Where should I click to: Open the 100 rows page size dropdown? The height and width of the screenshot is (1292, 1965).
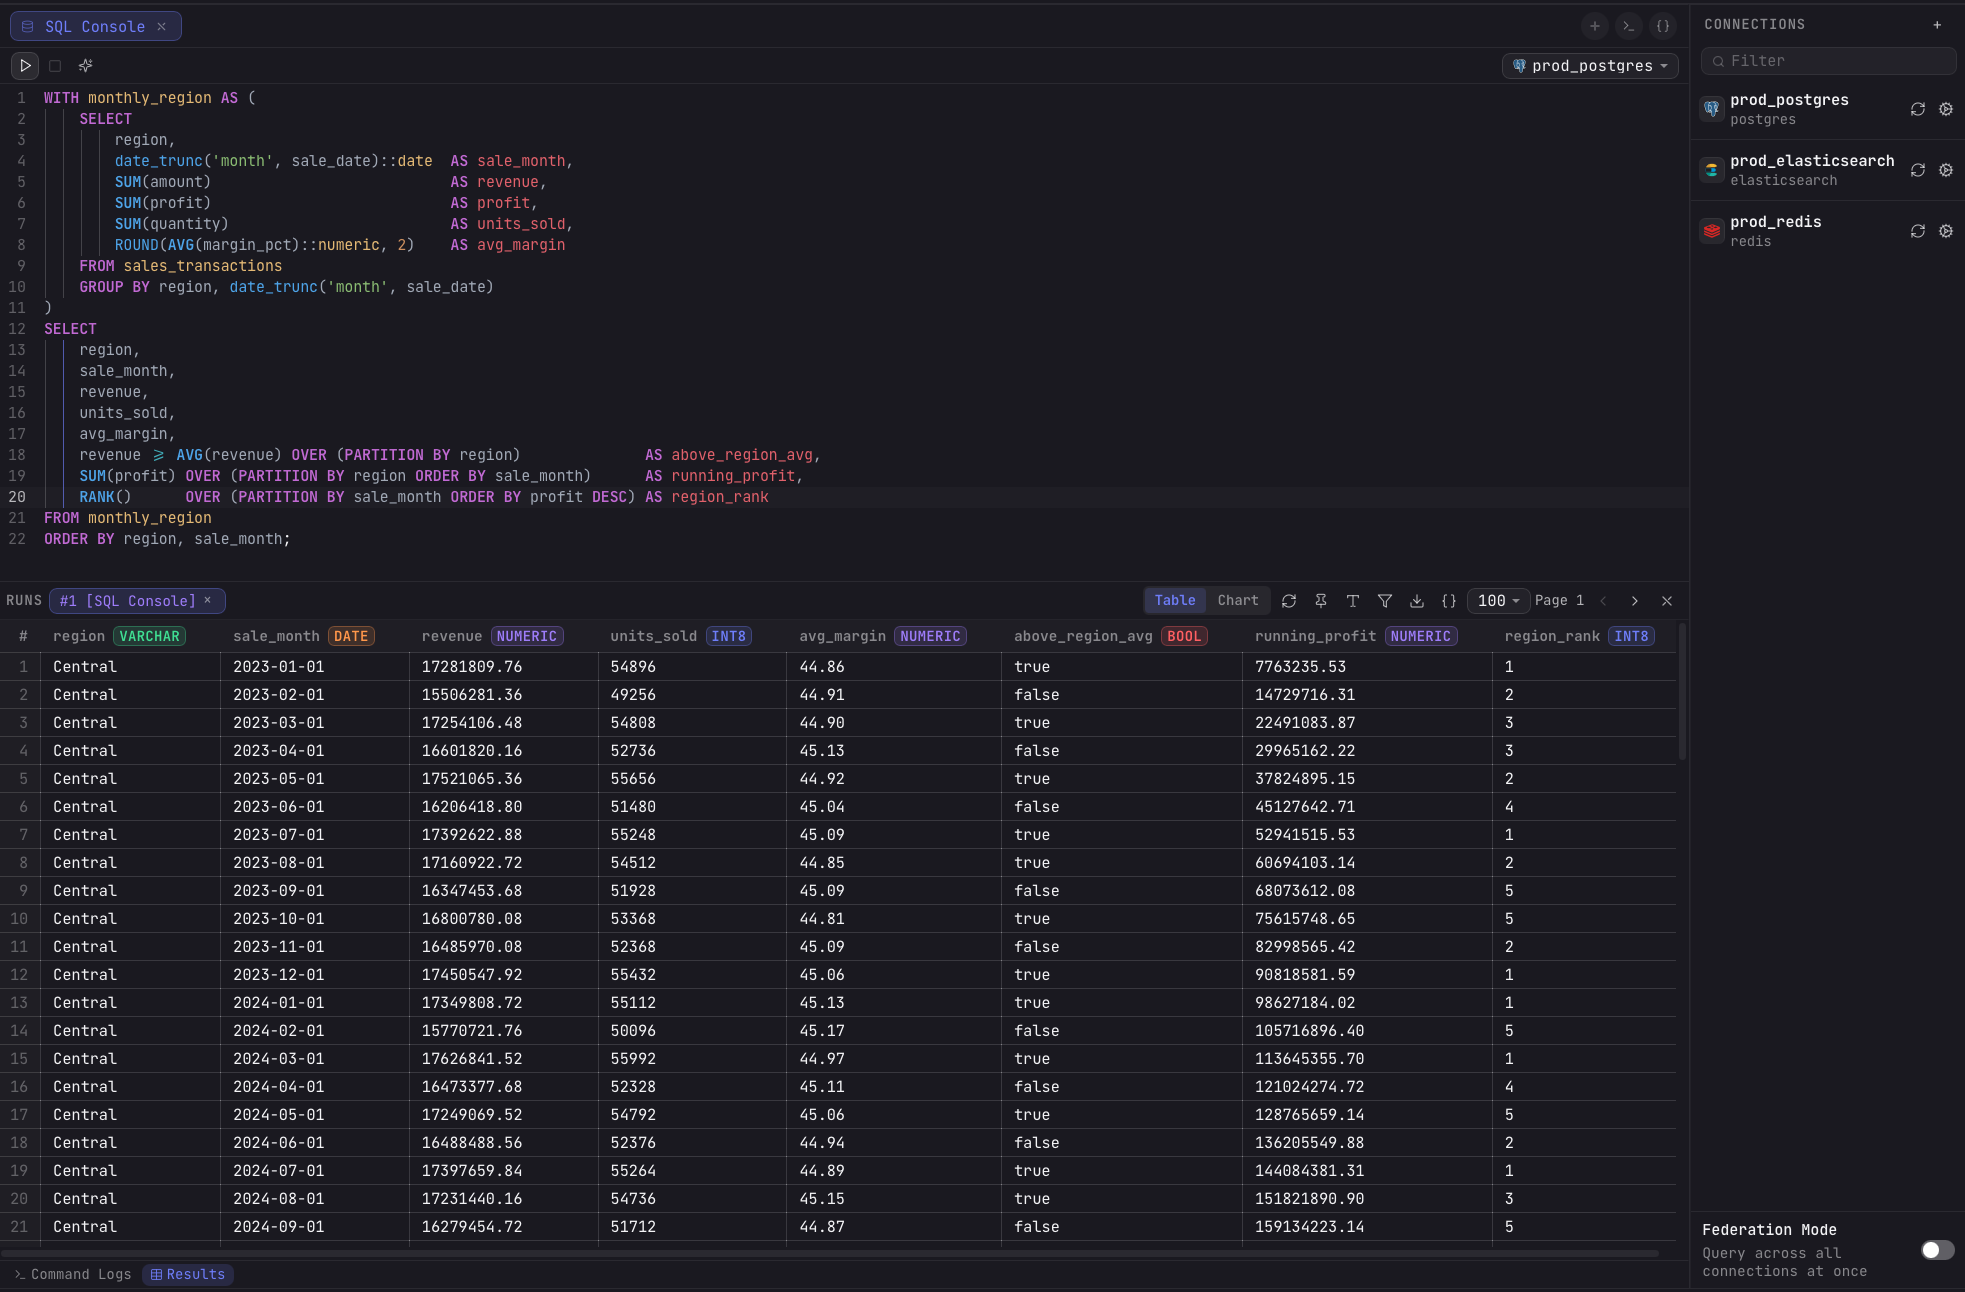click(1498, 601)
